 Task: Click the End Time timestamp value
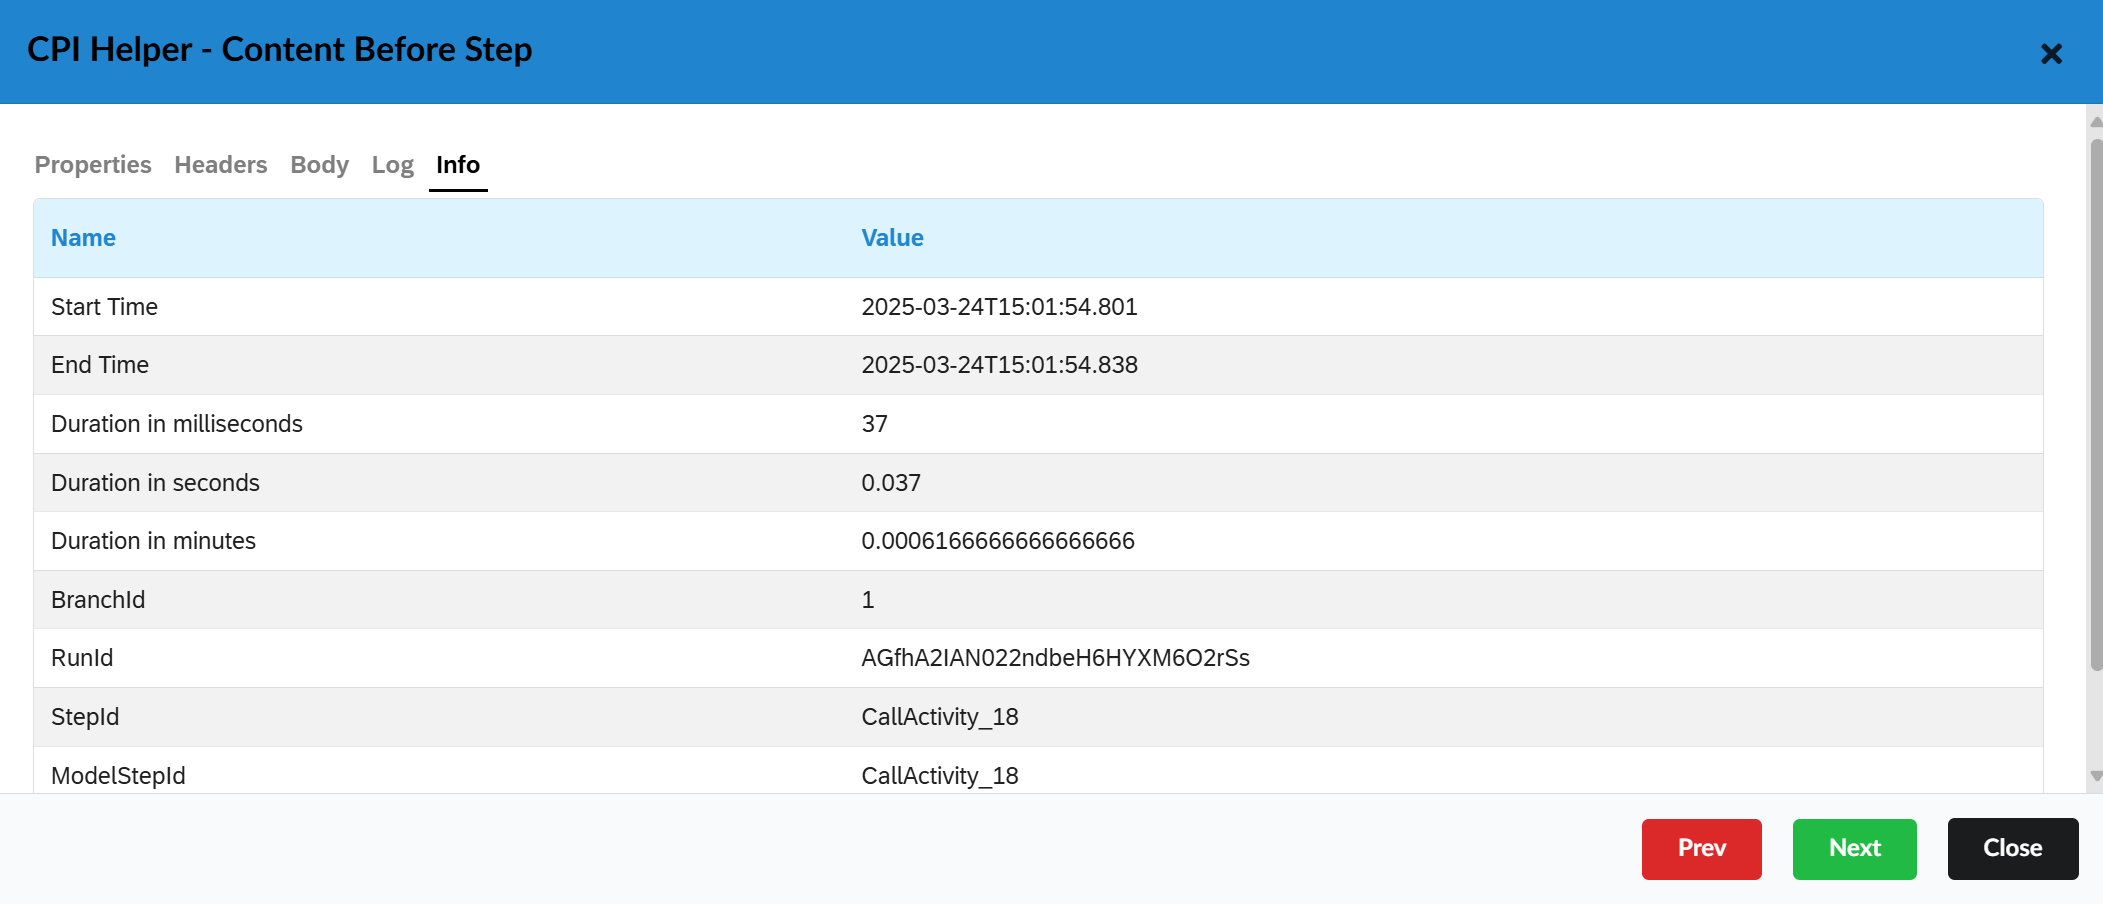999,365
